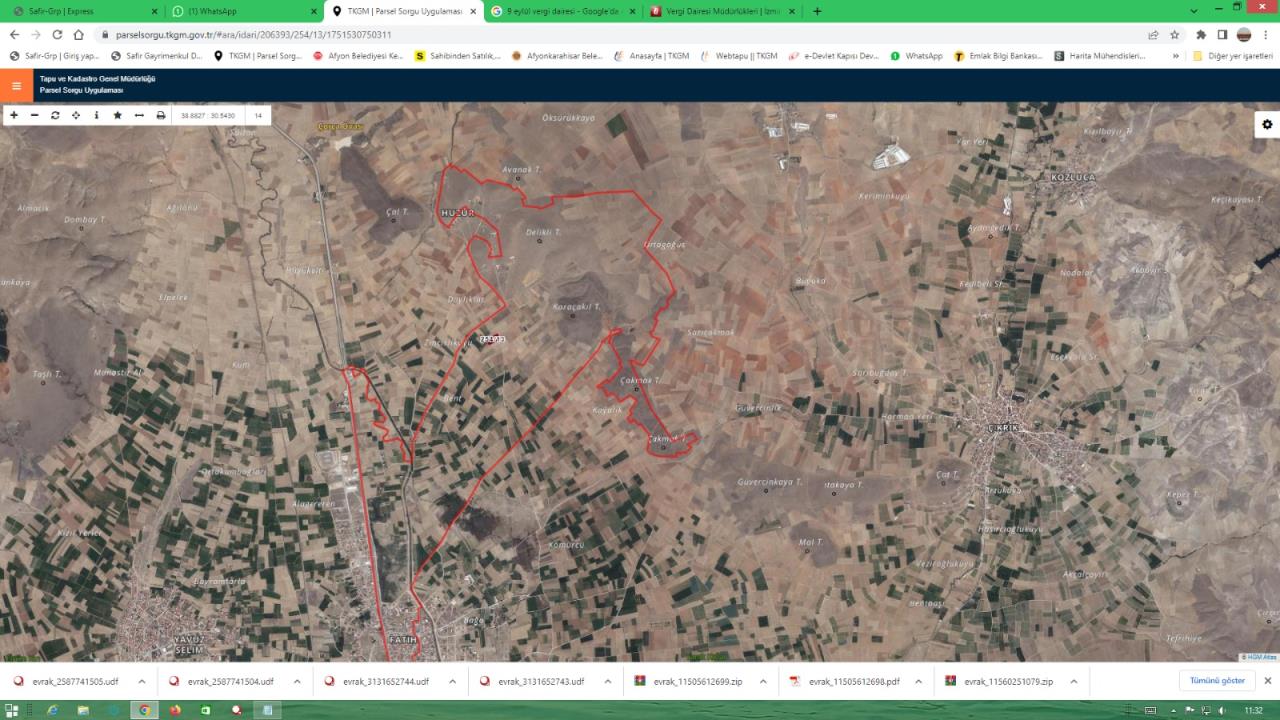Screen dimensions: 1280x720
Task: Open the Chrome three-dot menu
Action: (x=1266, y=34)
